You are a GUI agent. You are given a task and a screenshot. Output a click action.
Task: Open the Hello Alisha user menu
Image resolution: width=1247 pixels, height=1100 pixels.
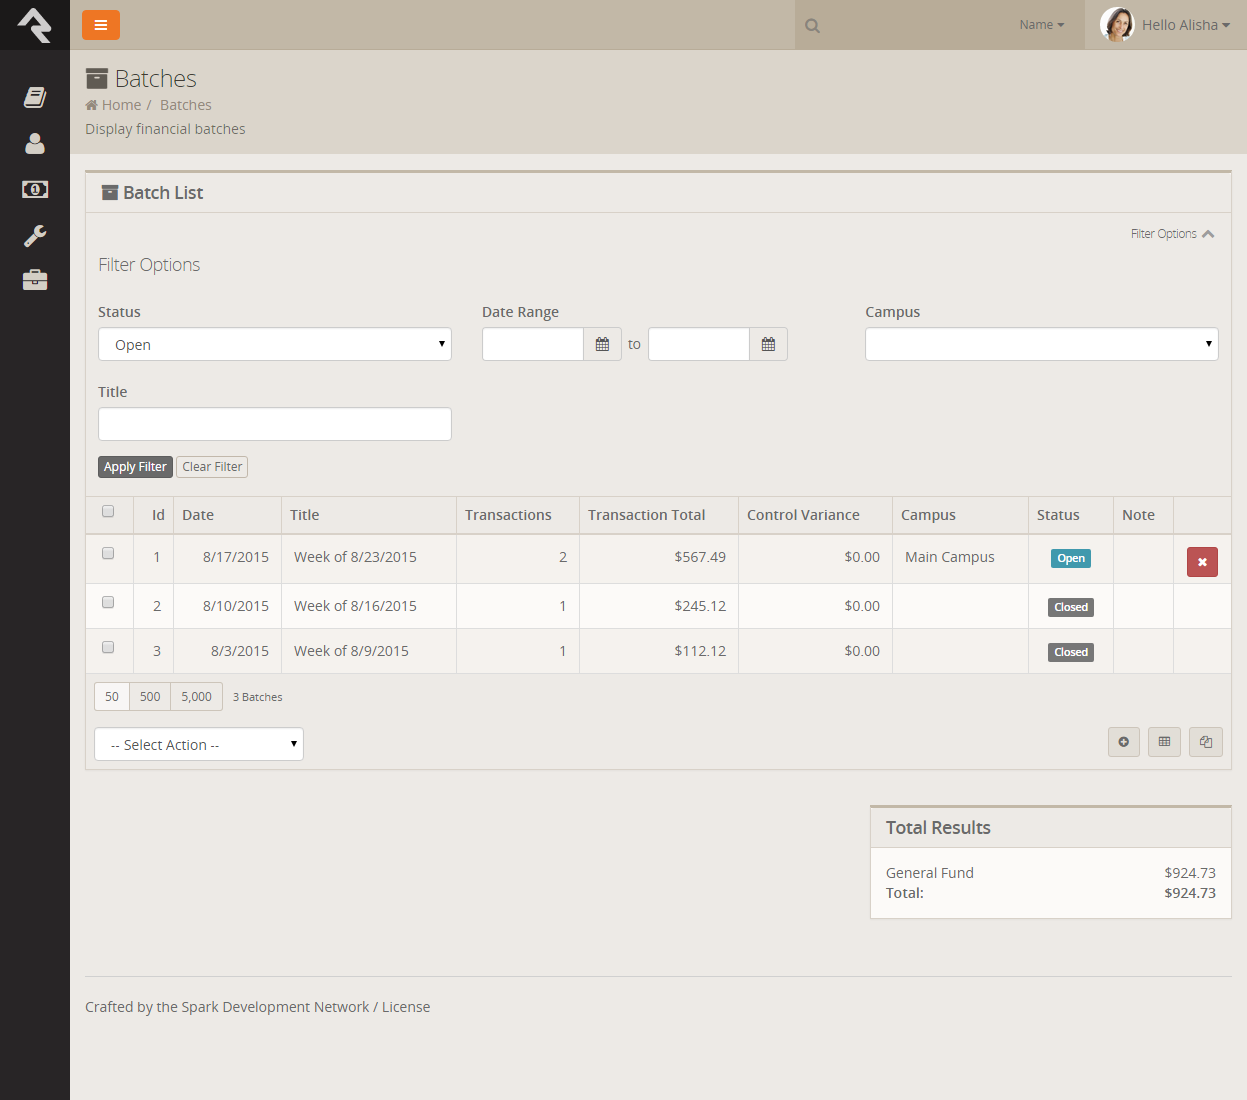pos(1166,25)
